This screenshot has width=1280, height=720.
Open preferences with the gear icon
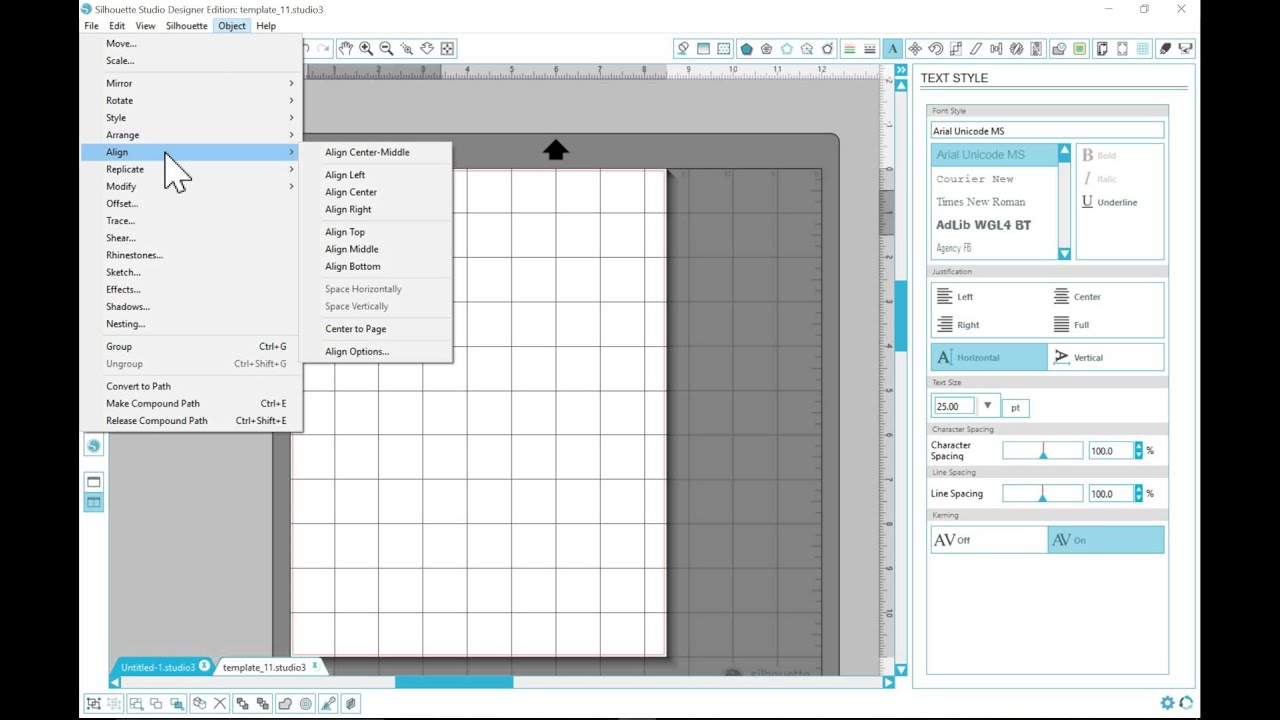pos(1167,703)
